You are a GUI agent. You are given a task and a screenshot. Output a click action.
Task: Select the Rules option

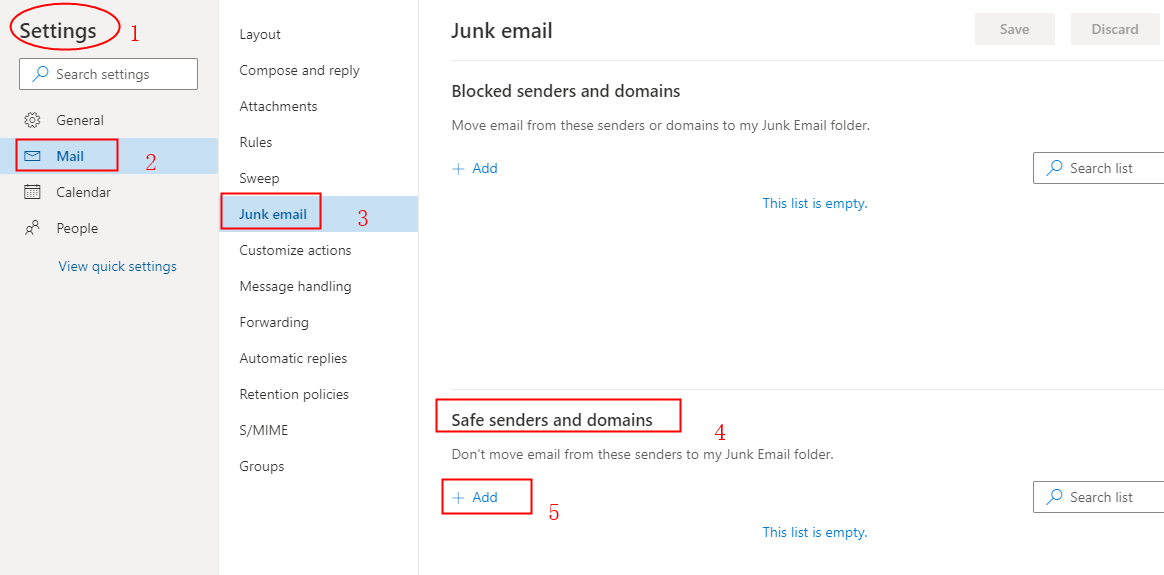click(x=255, y=142)
